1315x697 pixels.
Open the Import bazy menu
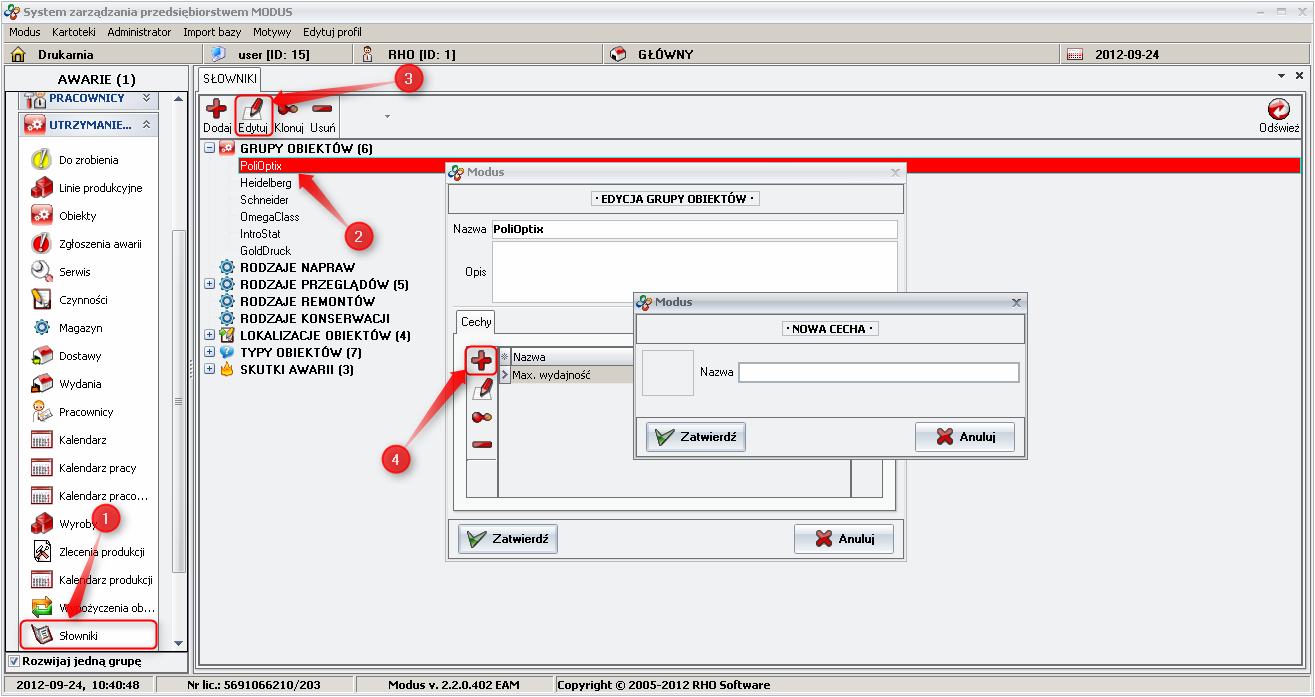tap(212, 32)
